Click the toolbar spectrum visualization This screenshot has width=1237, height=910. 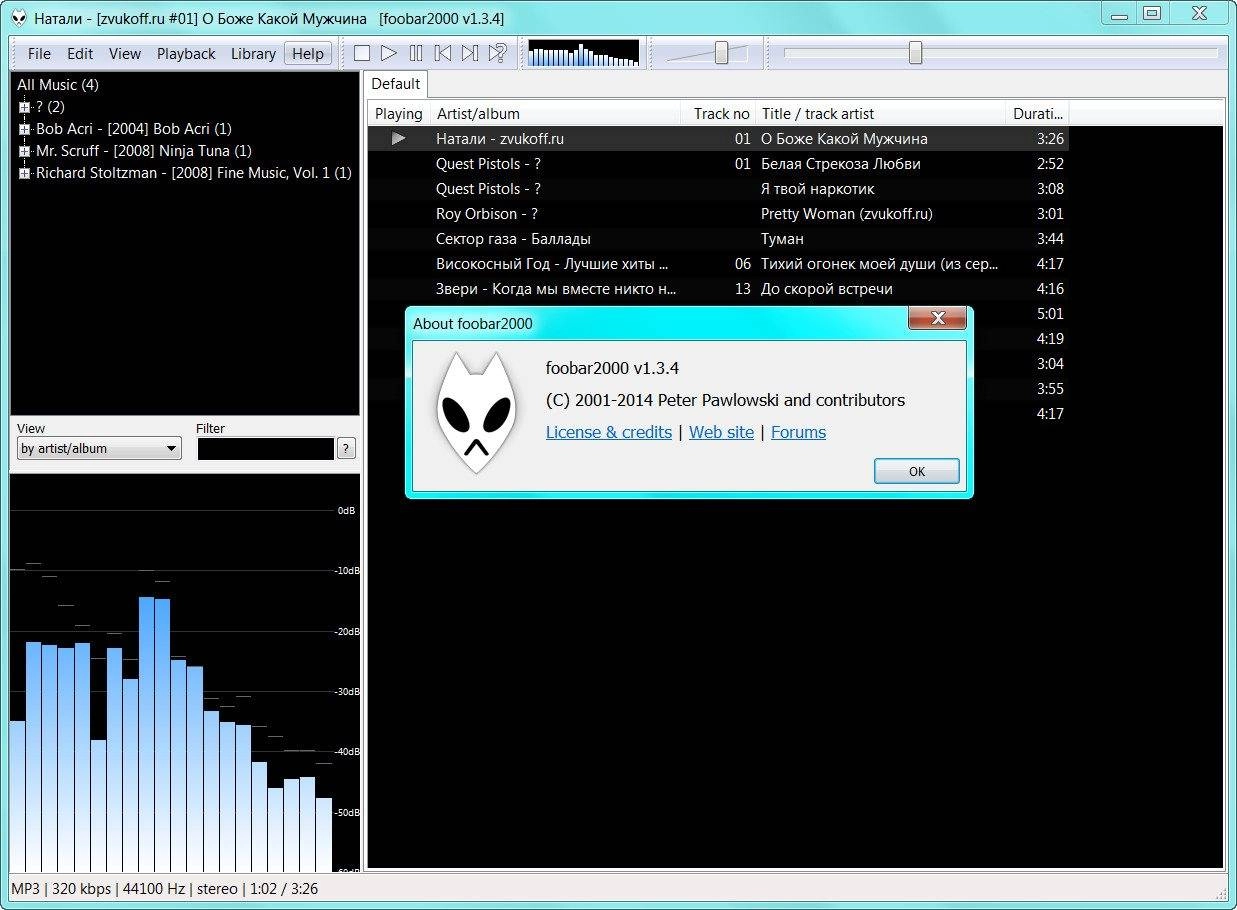[583, 53]
